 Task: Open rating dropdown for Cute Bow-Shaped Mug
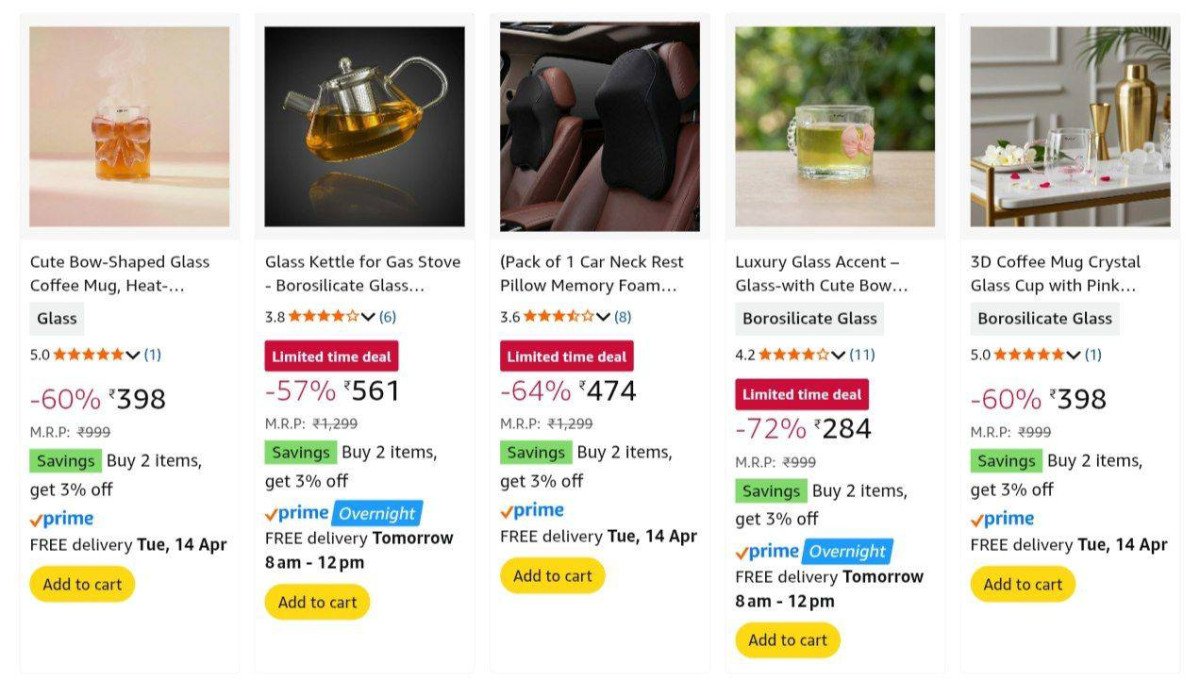[133, 354]
